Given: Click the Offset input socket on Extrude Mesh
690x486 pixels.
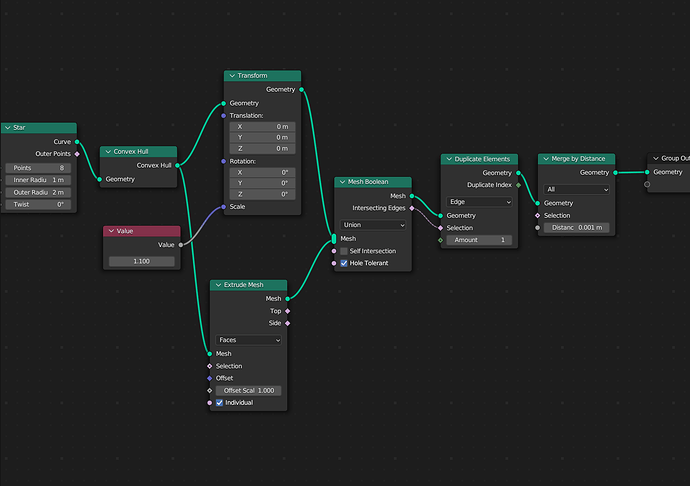Looking at the screenshot, I should tap(209, 378).
